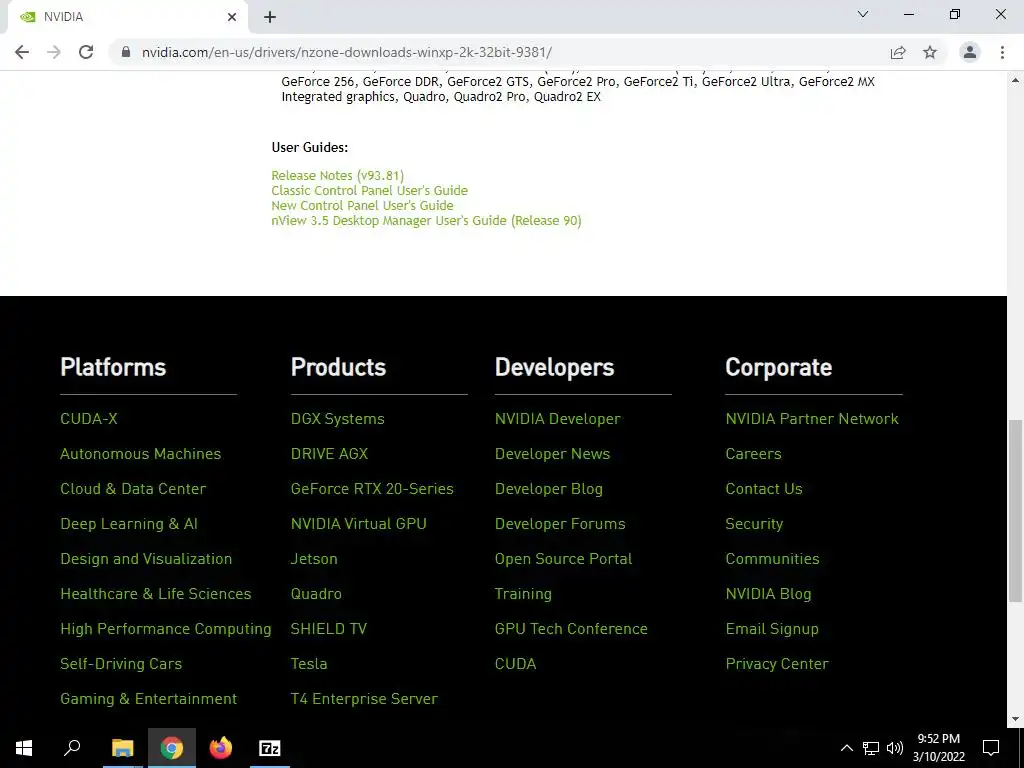Open the network status tray icon
Screen dimensions: 1024x768
pos(871,748)
